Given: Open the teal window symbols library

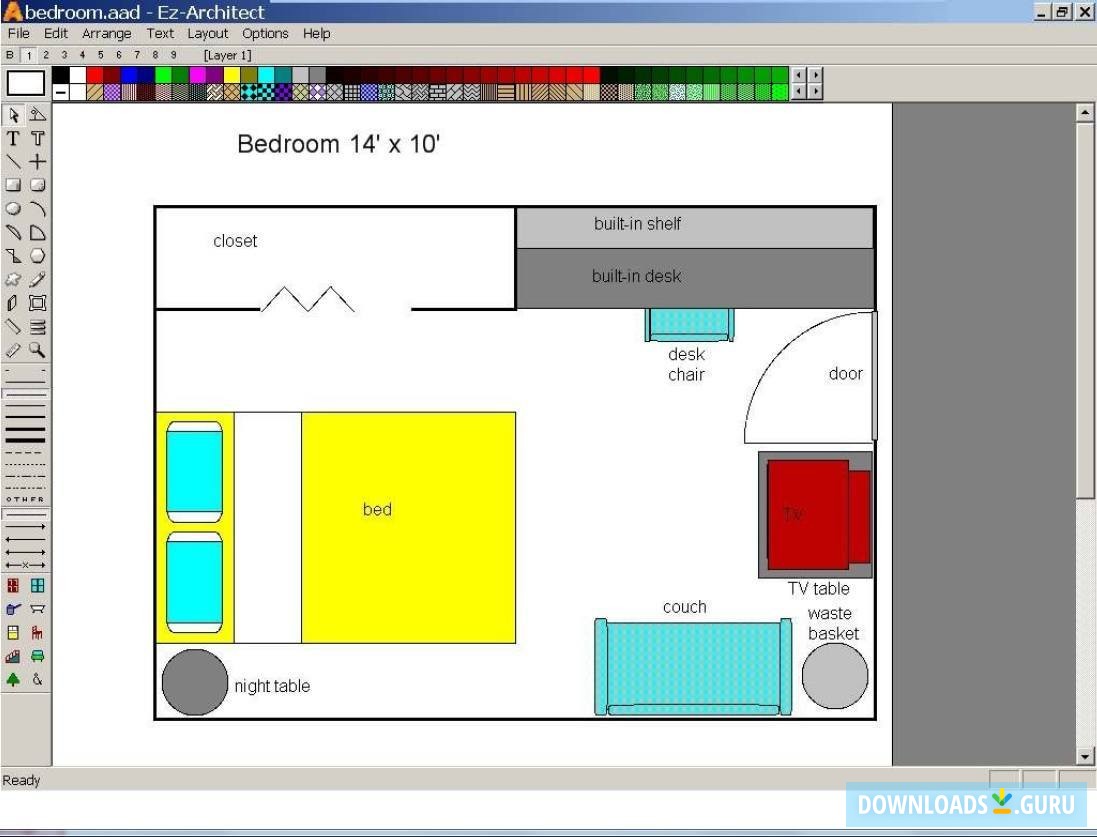Looking at the screenshot, I should click(38, 586).
